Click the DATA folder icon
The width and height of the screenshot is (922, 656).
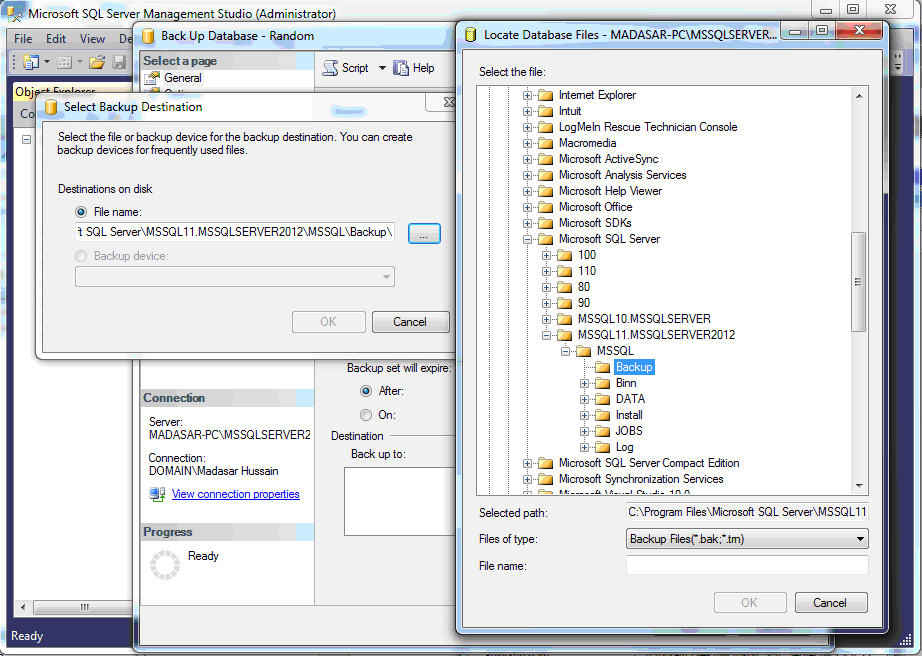602,399
